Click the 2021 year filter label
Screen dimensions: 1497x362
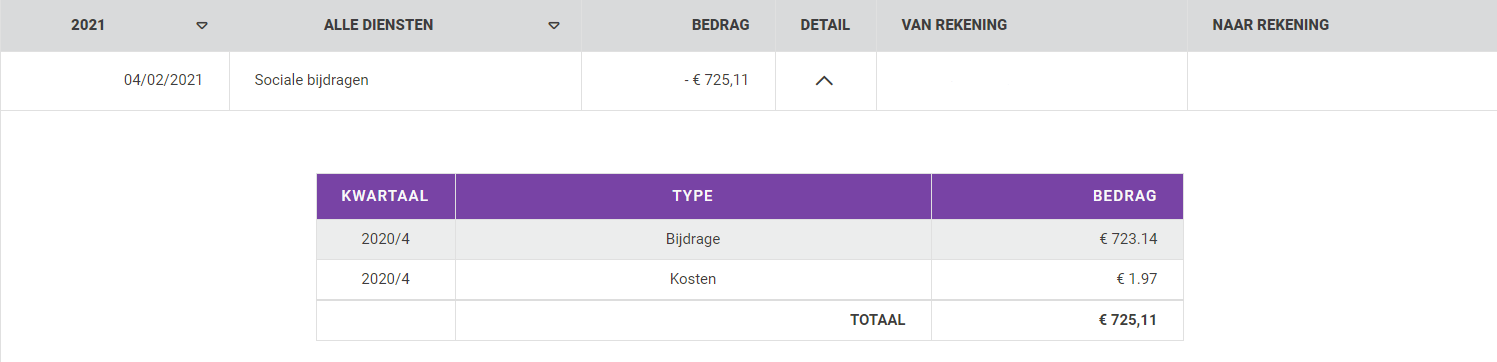point(88,25)
